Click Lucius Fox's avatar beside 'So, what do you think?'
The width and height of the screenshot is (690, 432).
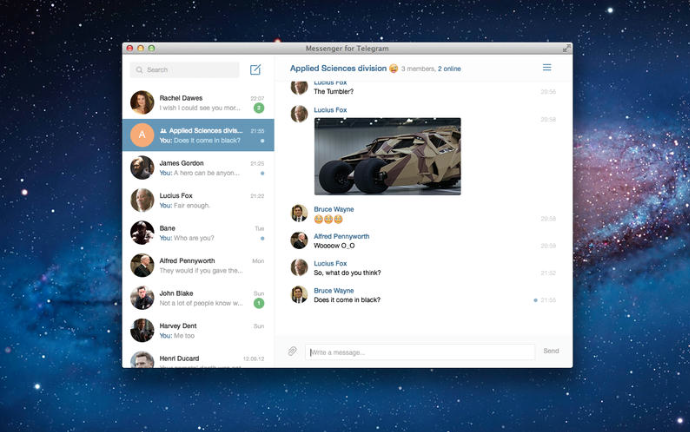coord(299,267)
